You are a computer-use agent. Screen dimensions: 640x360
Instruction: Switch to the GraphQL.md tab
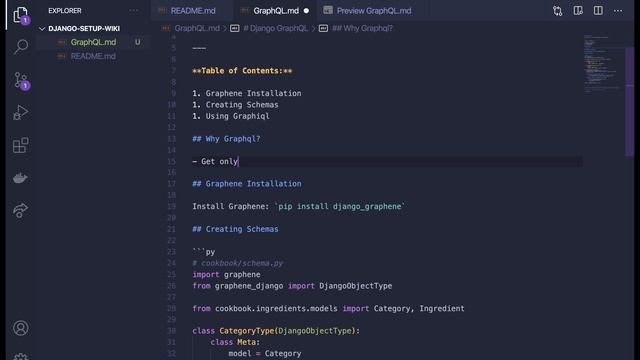tap(276, 11)
